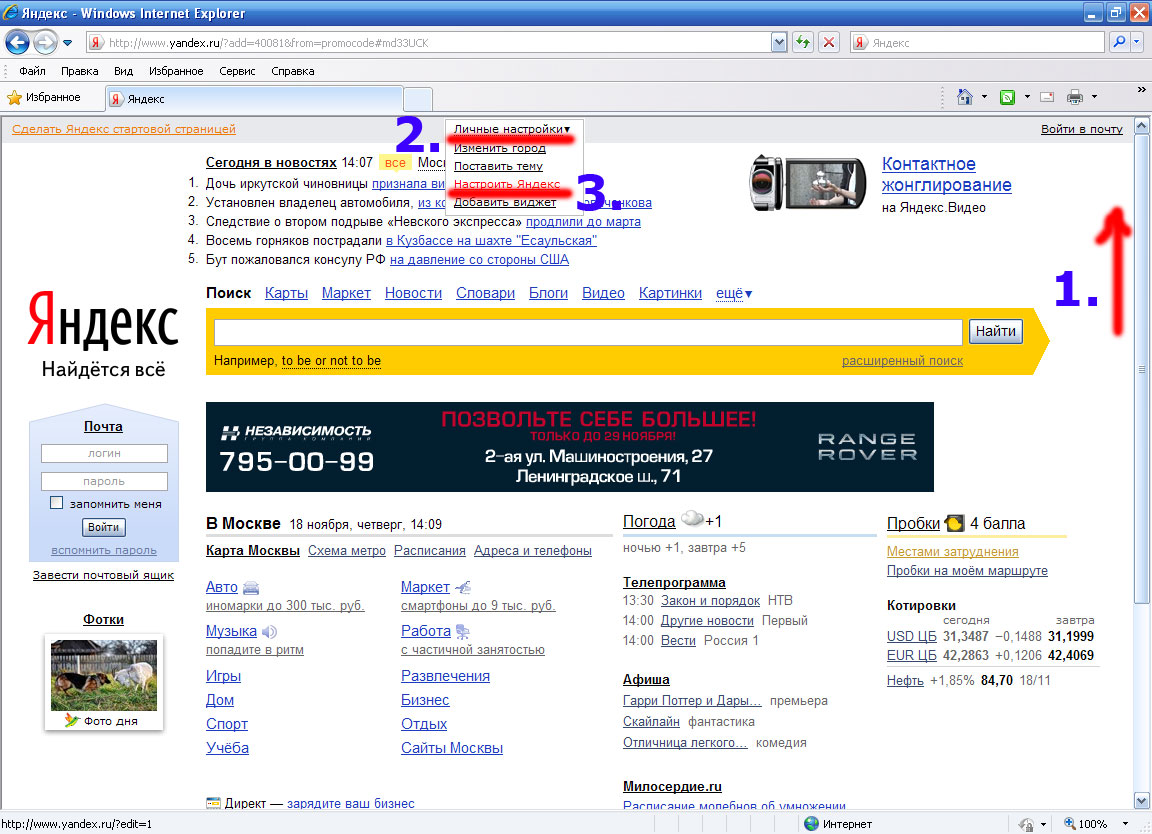This screenshot has width=1152, height=834.
Task: Open the Файл menu
Action: (x=32, y=71)
